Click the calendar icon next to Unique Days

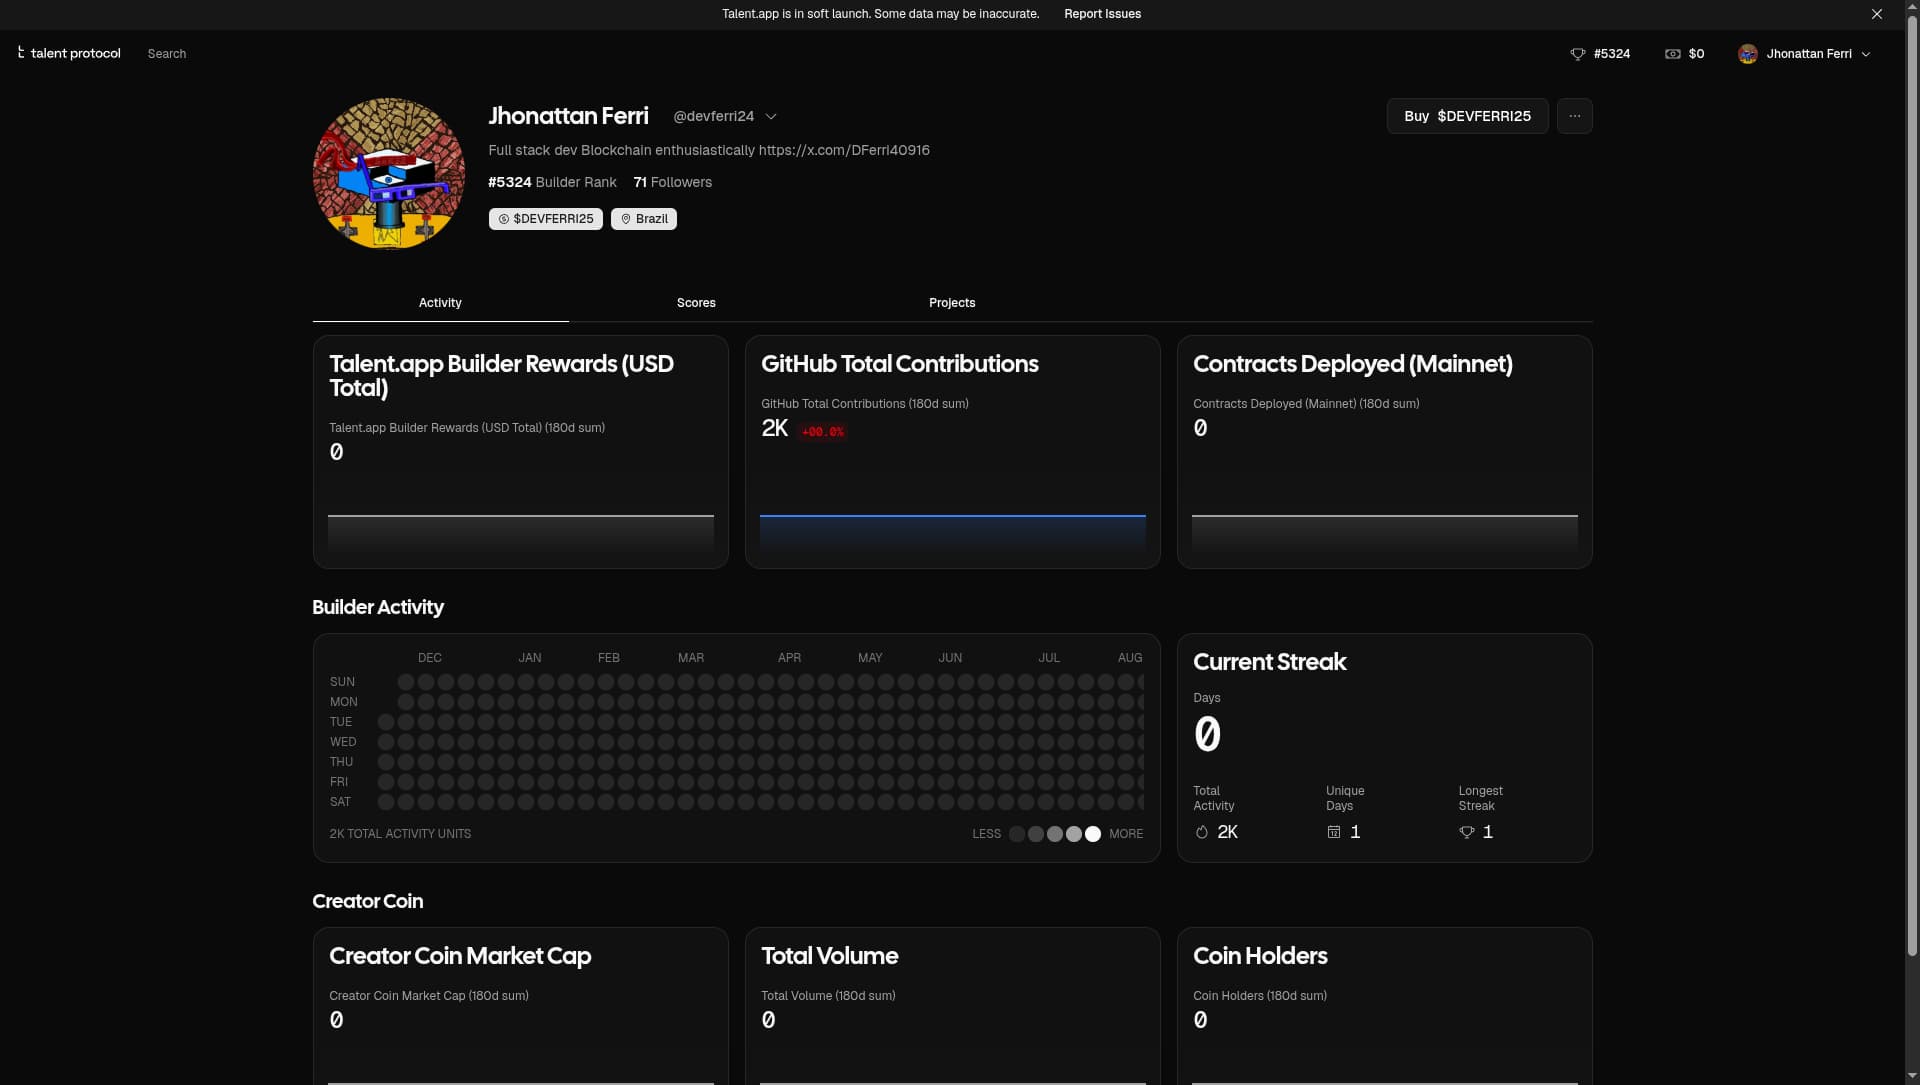click(x=1333, y=832)
